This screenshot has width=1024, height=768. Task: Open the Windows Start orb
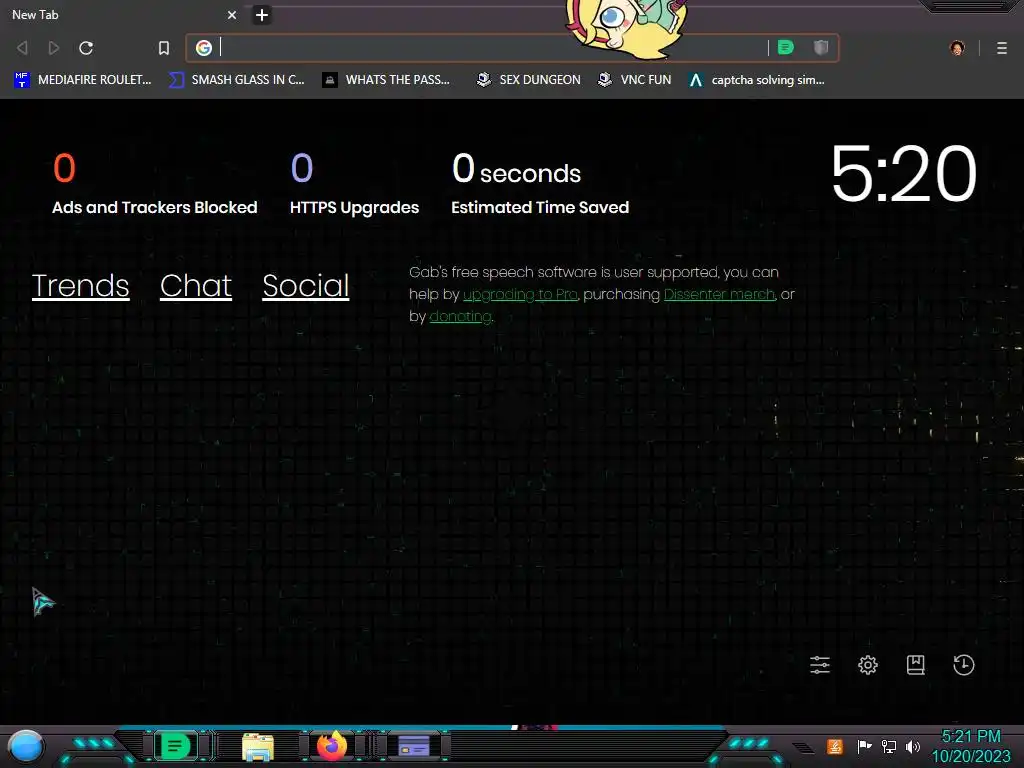[x=26, y=747]
